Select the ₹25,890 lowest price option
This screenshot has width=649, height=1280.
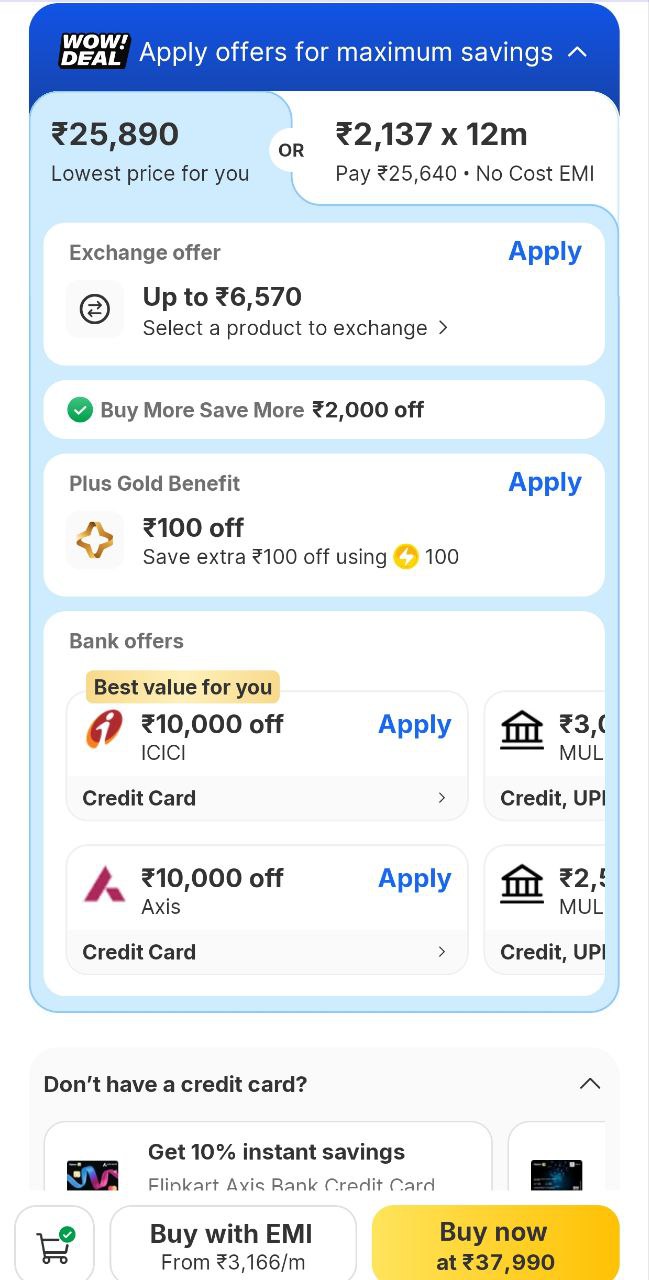[150, 150]
